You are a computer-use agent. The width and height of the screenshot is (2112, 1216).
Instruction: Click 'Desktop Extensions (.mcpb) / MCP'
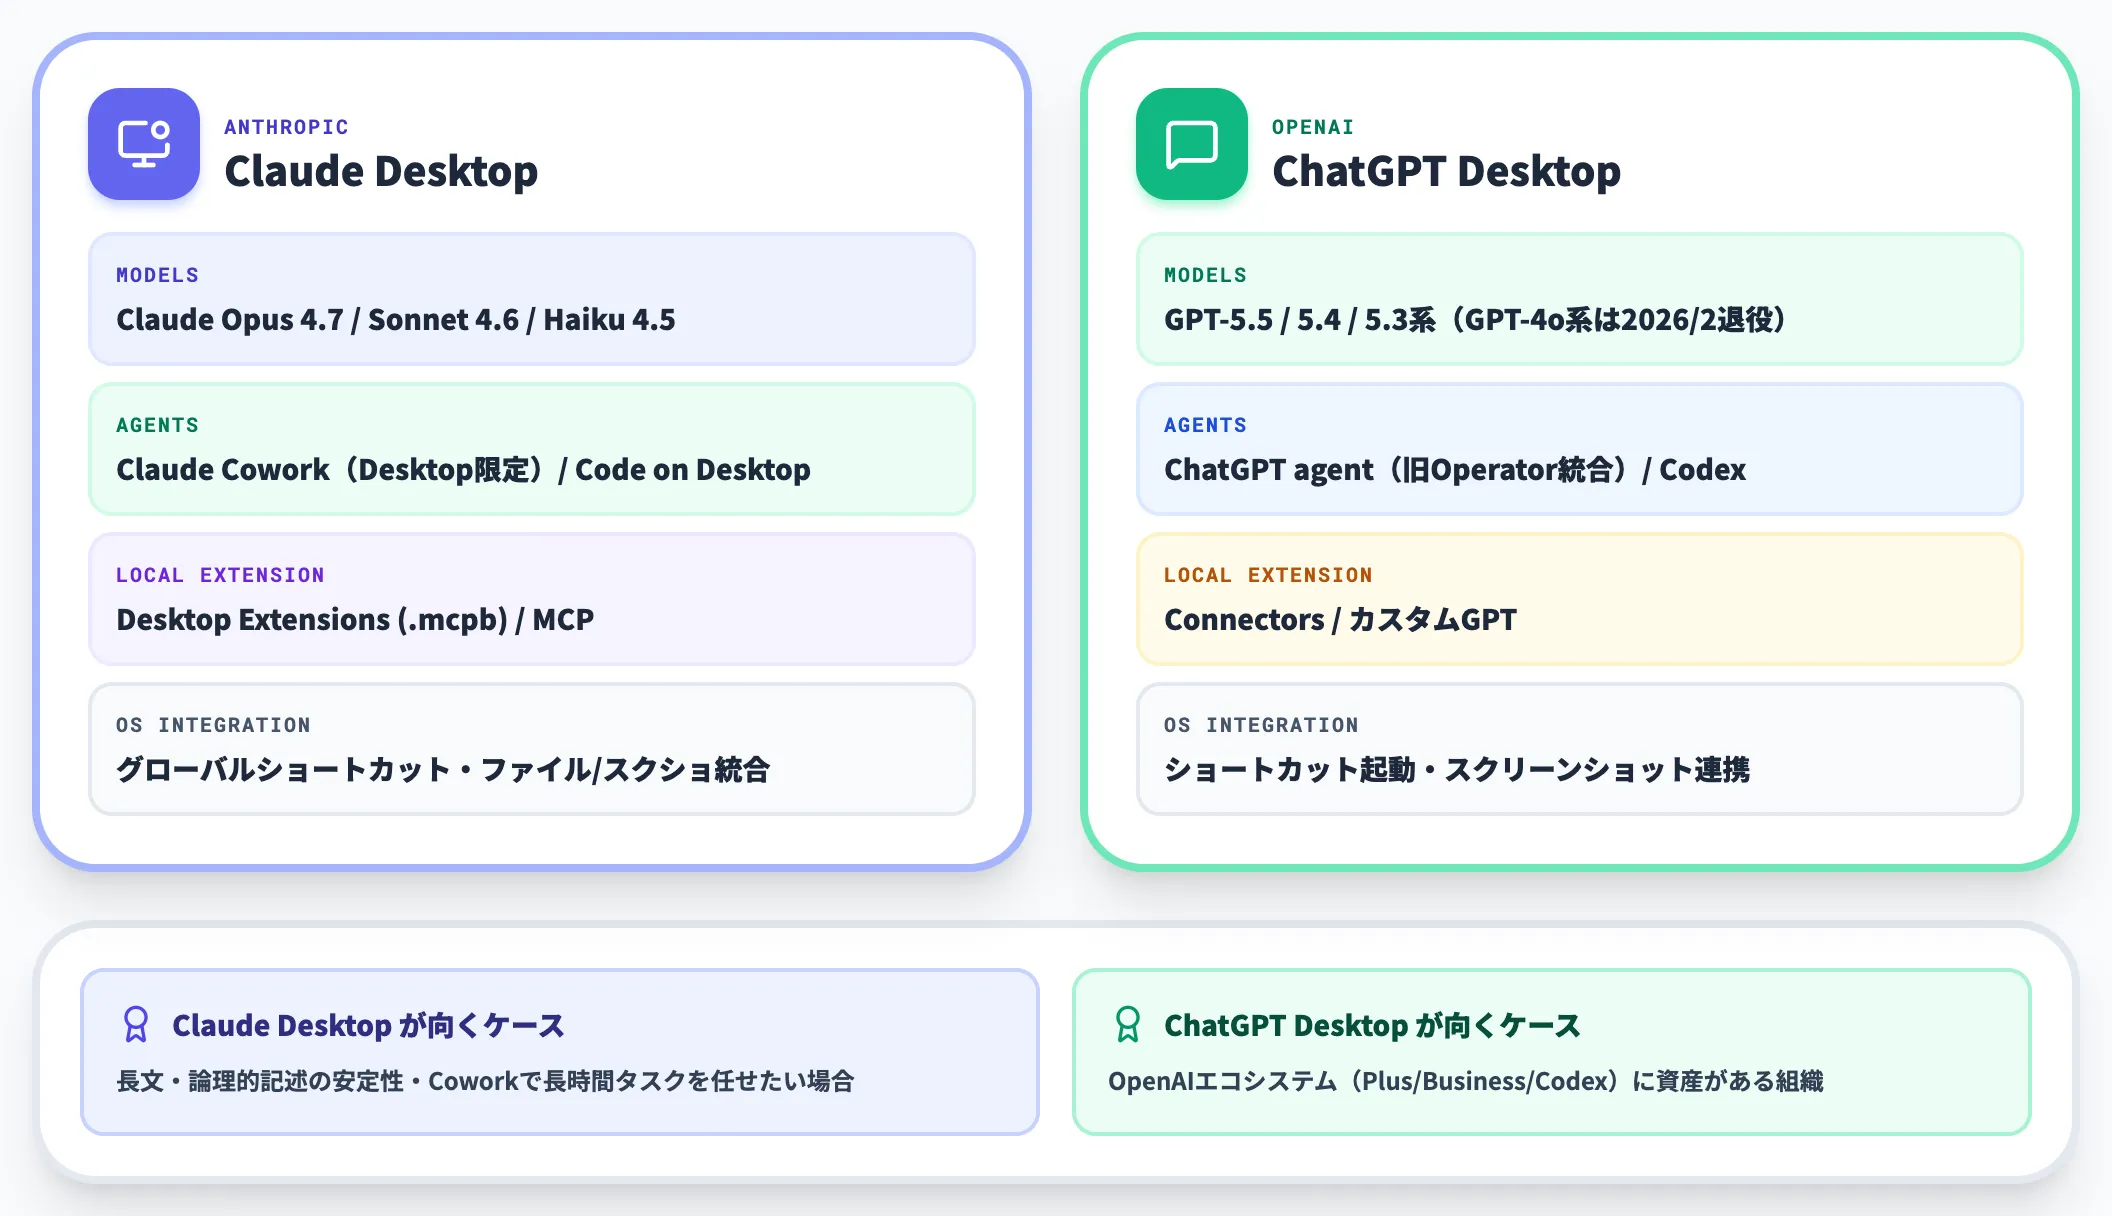[x=355, y=620]
